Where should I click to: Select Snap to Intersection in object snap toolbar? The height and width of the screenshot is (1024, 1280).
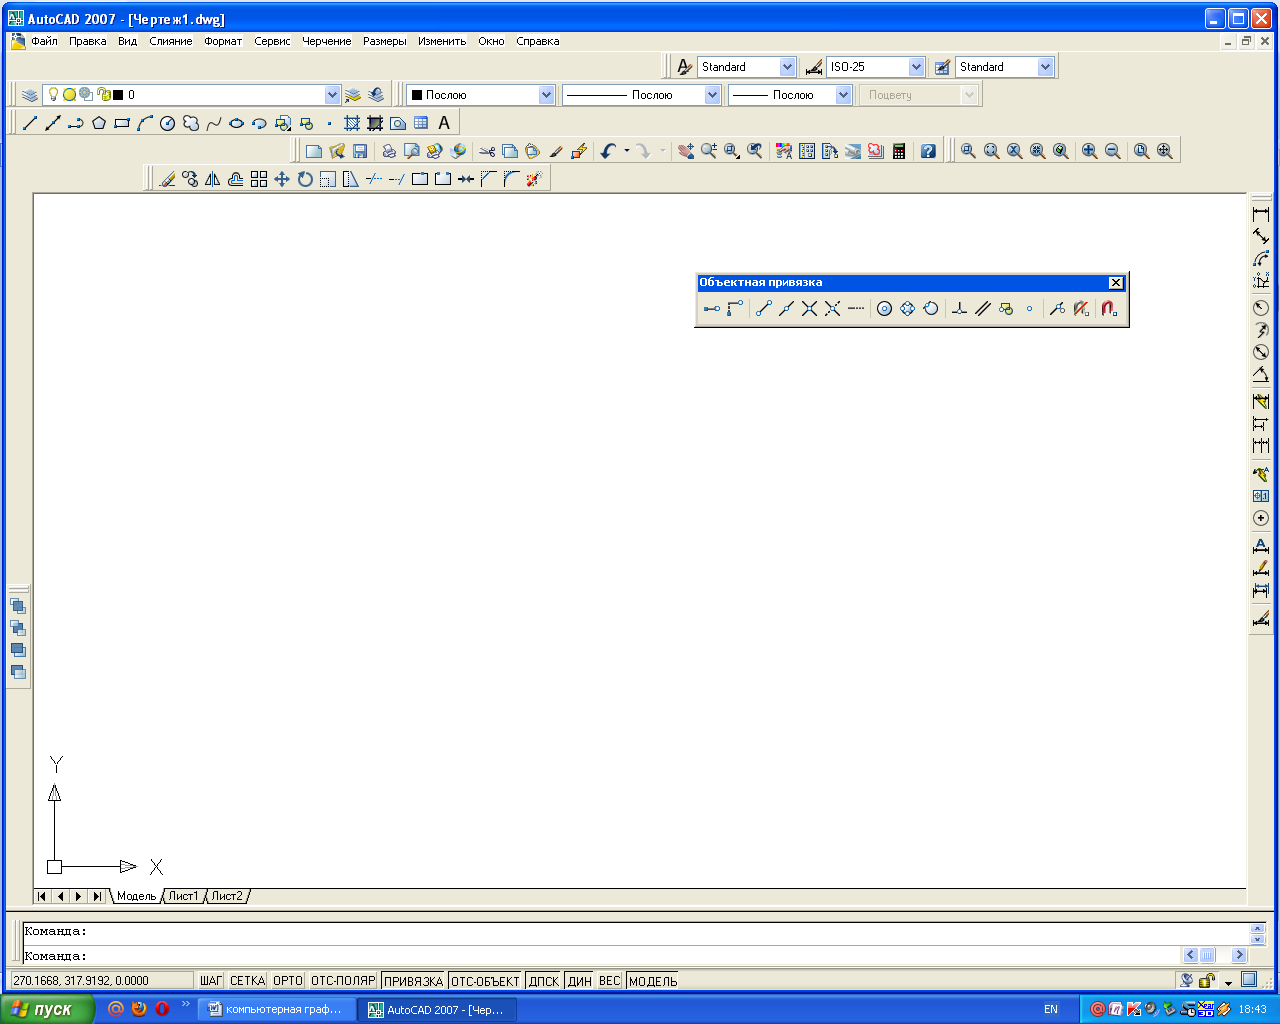point(810,309)
